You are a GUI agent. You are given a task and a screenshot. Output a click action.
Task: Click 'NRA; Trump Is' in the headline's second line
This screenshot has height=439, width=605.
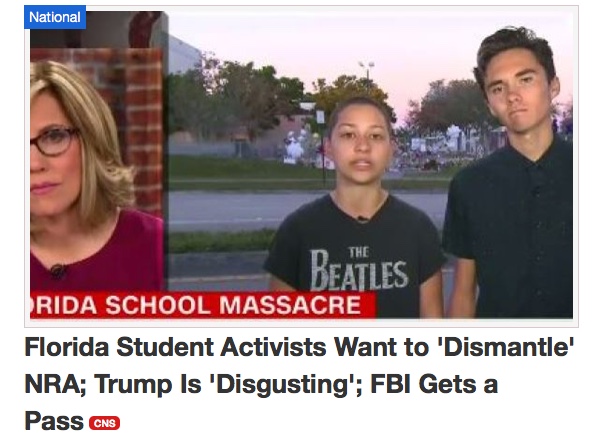pyautogui.click(x=113, y=384)
